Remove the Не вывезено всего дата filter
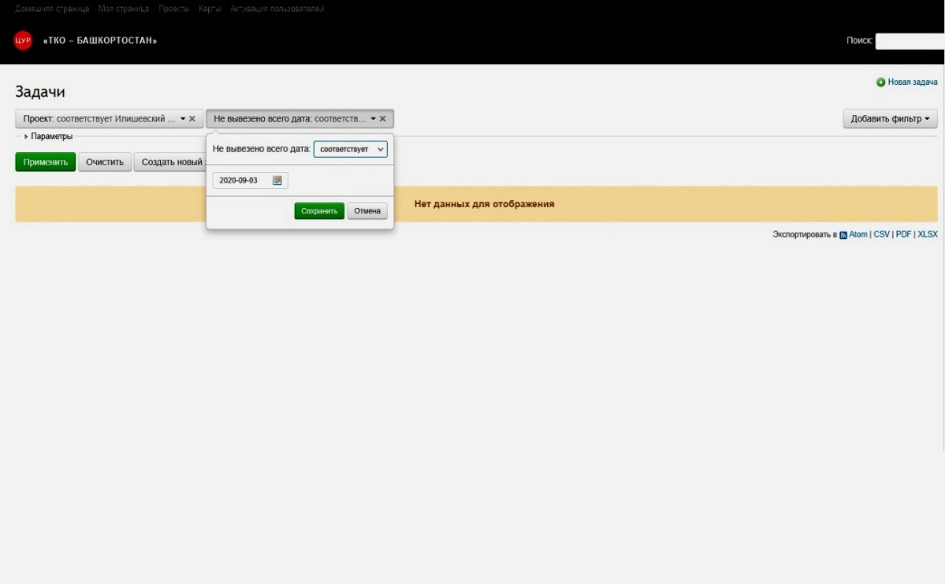This screenshot has width=945, height=584. pyautogui.click(x=383, y=119)
